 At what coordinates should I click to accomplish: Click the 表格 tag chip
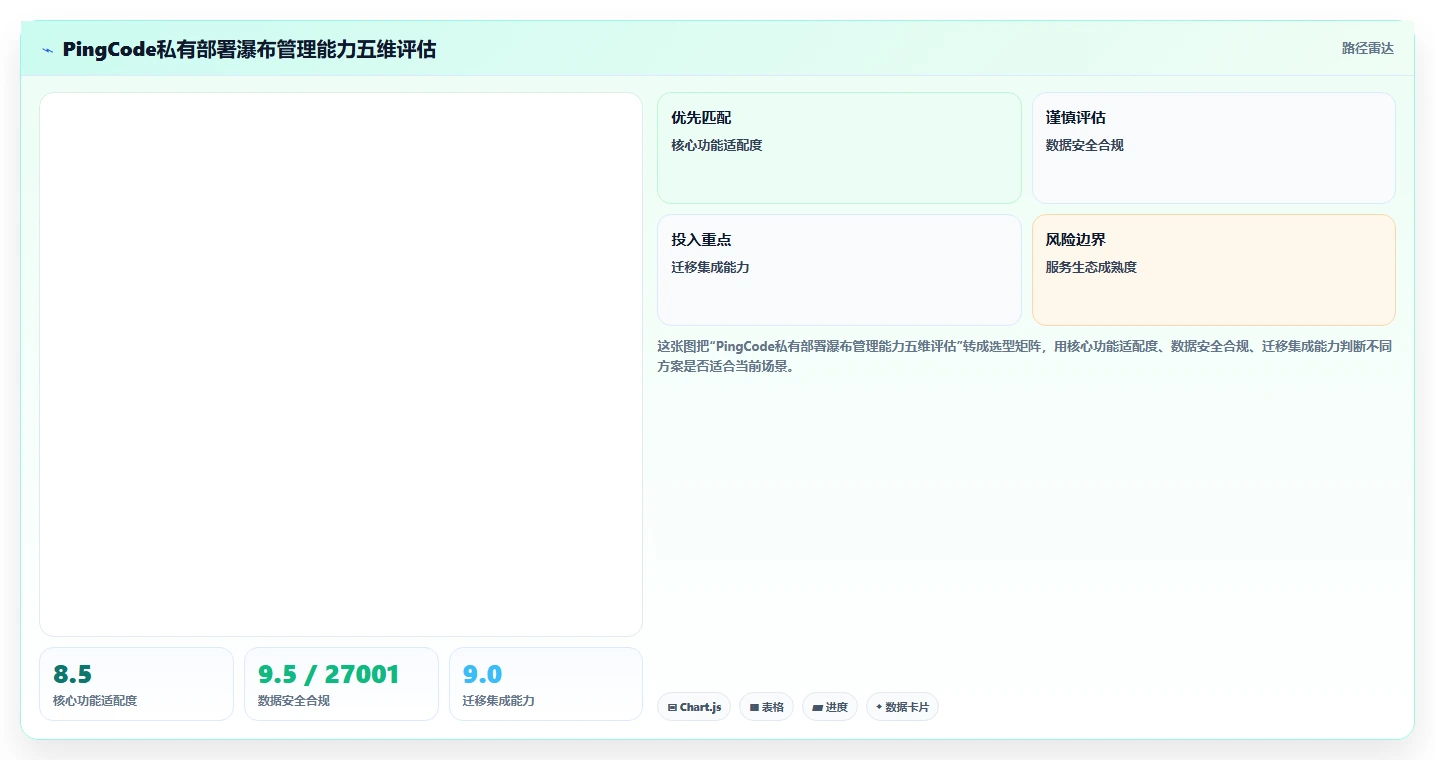point(766,707)
